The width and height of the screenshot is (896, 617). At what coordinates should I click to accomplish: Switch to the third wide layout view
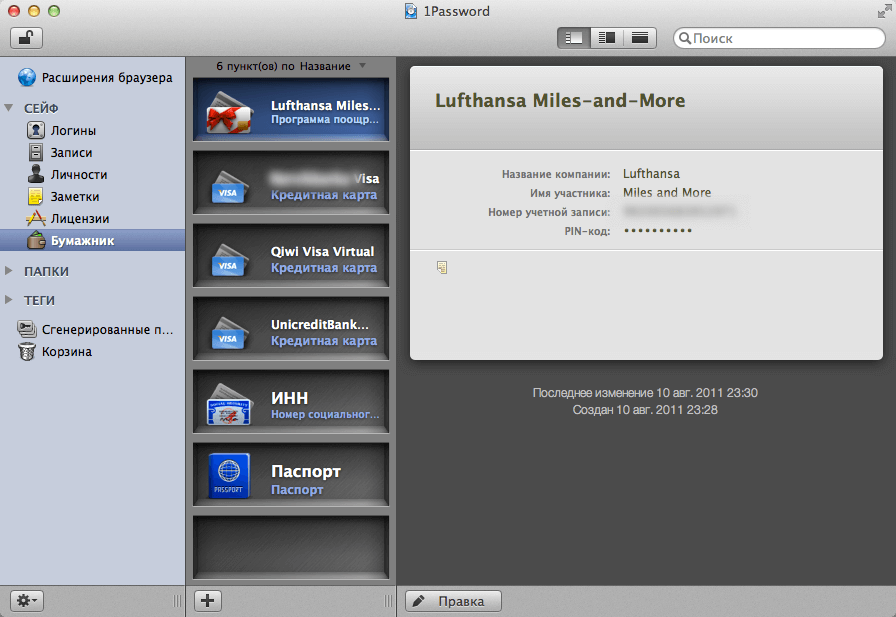point(640,38)
